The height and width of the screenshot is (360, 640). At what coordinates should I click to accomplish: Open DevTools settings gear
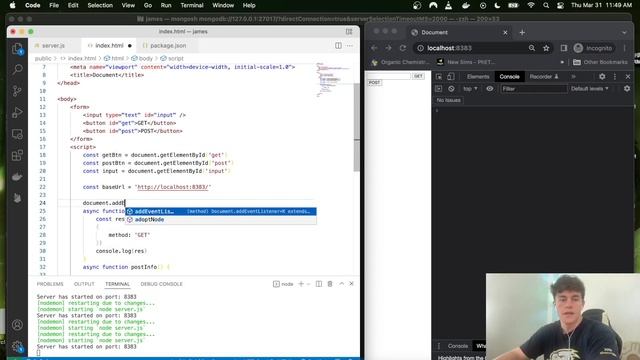click(602, 77)
